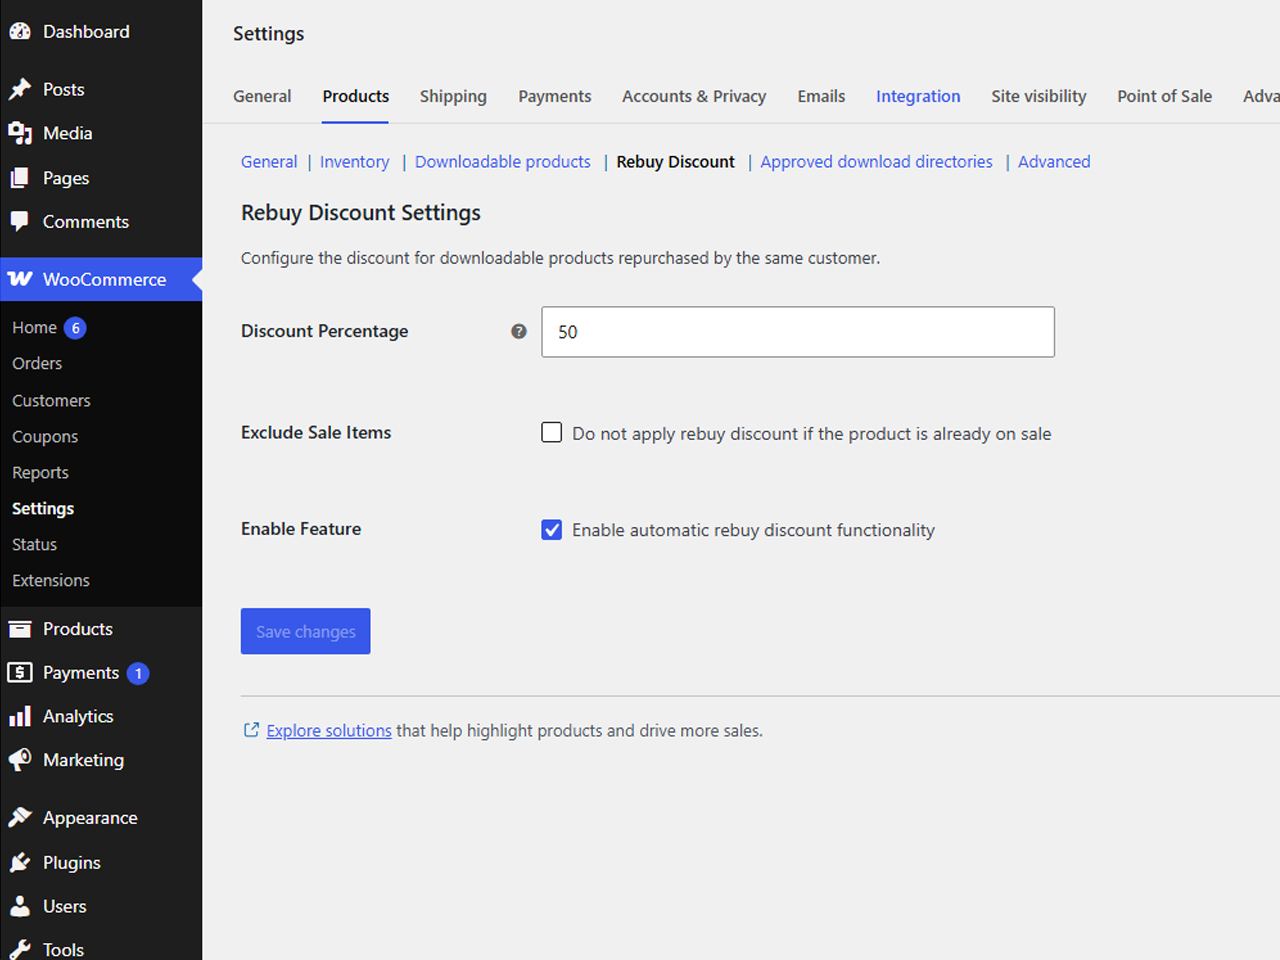Click the Posts pushpin icon

pyautogui.click(x=20, y=90)
